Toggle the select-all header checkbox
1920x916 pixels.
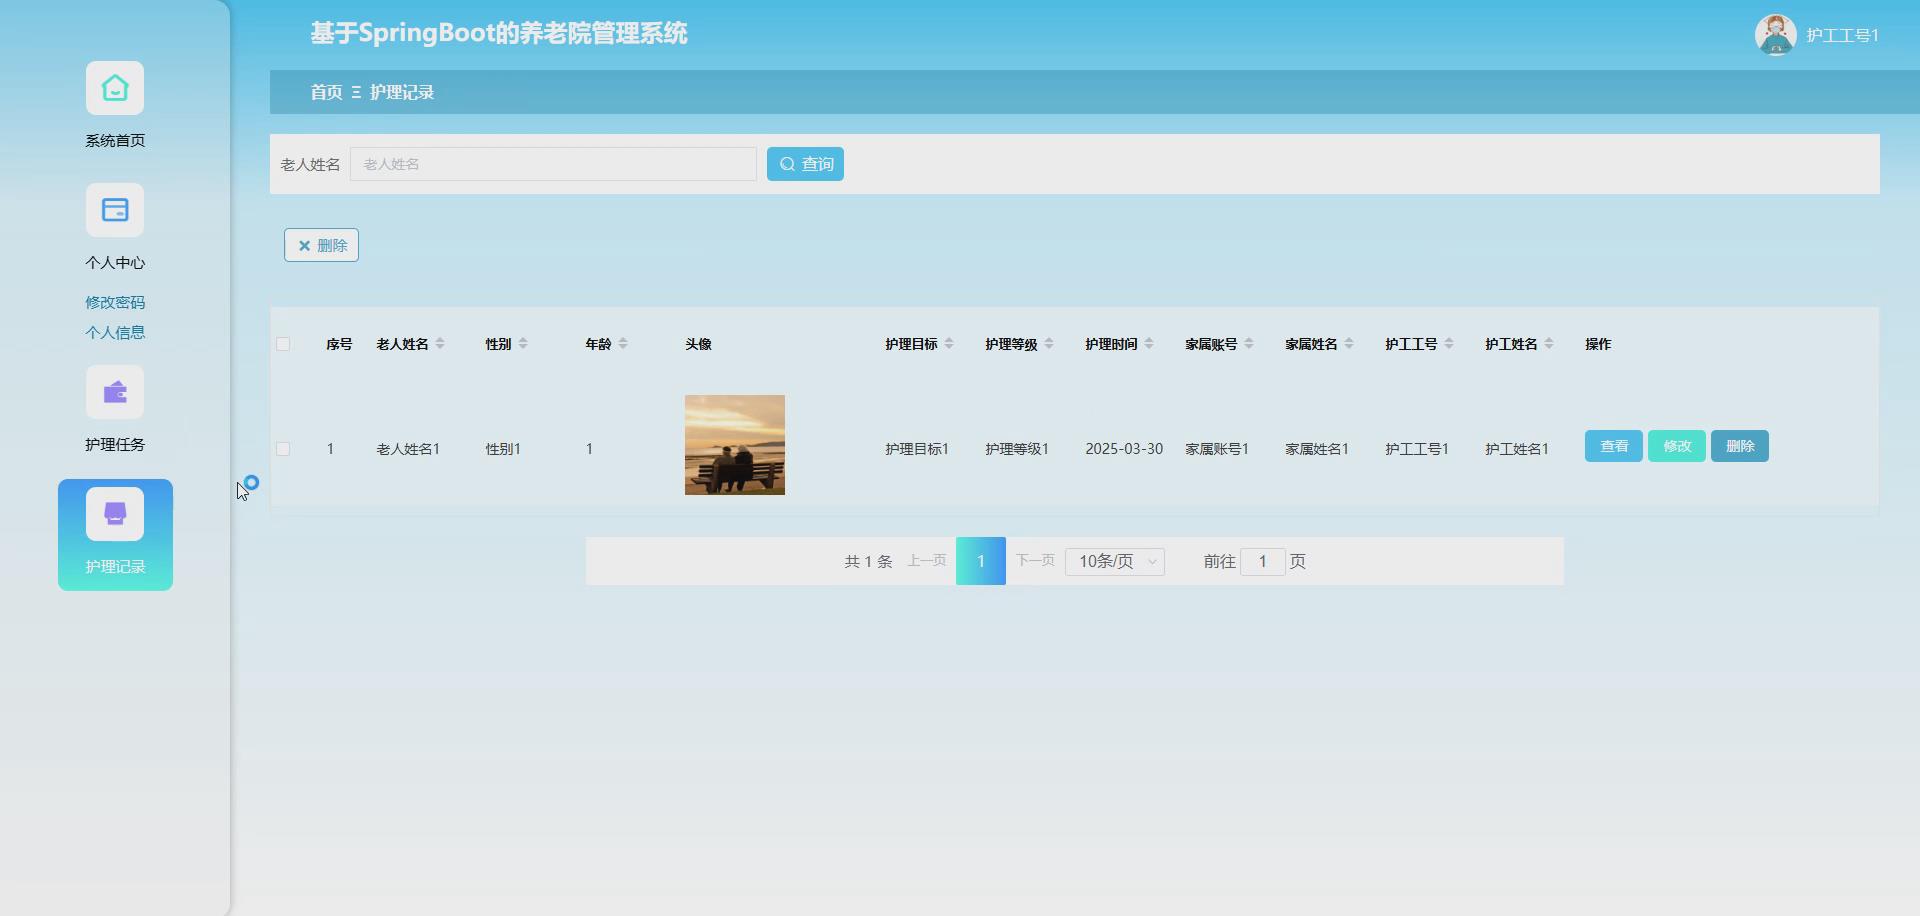[283, 344]
